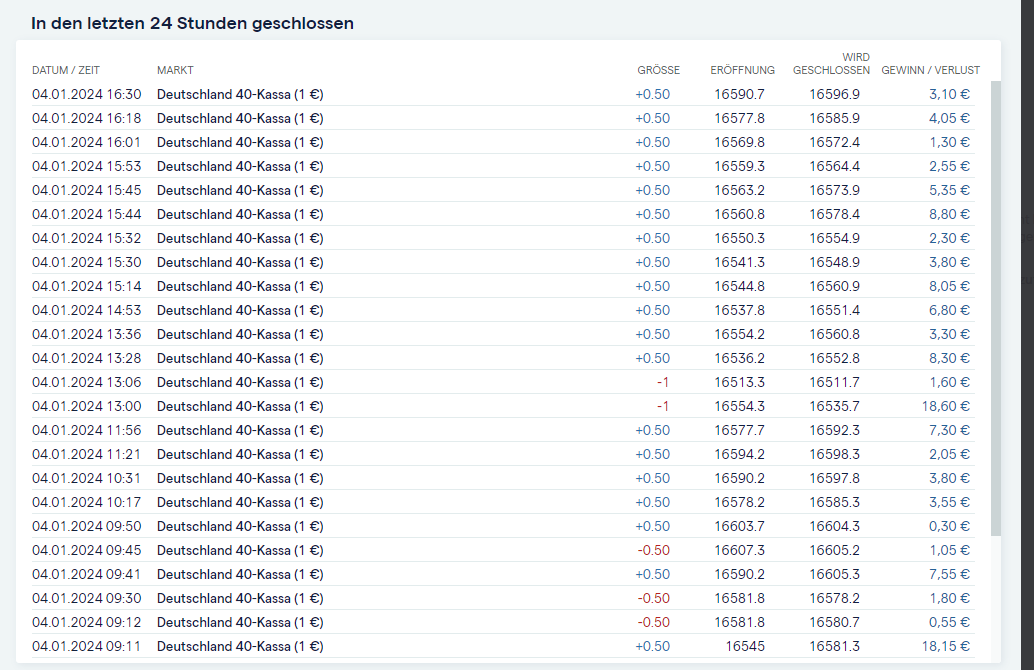This screenshot has width=1034, height=670.
Task: Click the WIRD GESCHLOSSEN column header
Action: click(831, 63)
